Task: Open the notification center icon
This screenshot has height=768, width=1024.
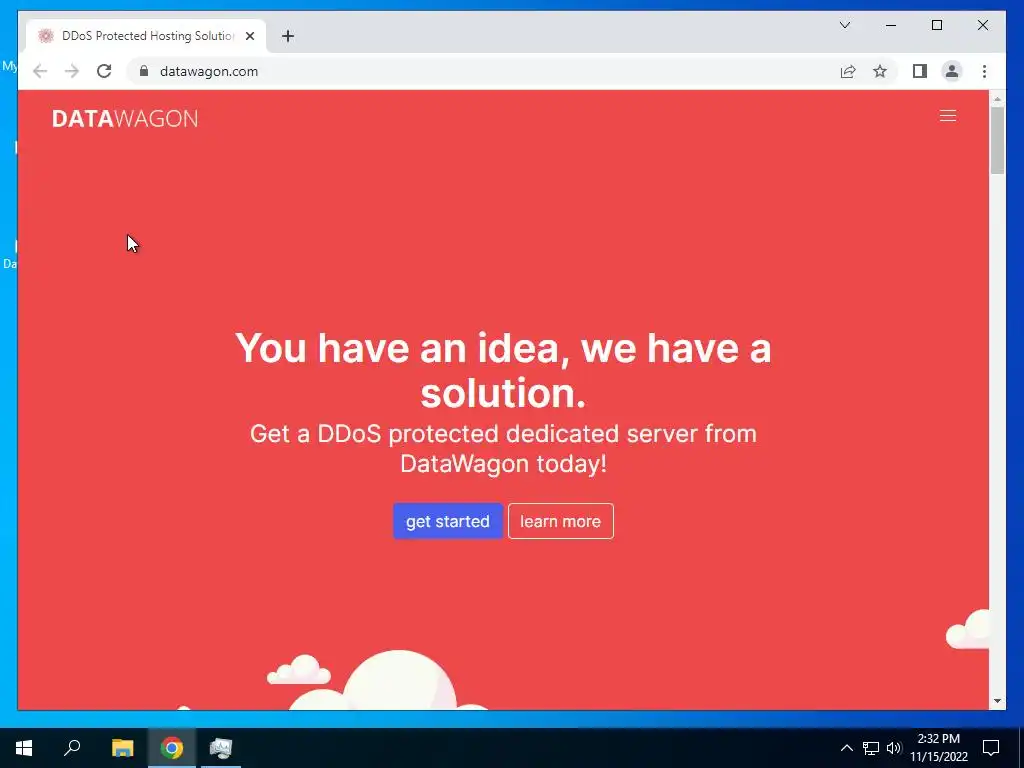Action: (x=991, y=748)
